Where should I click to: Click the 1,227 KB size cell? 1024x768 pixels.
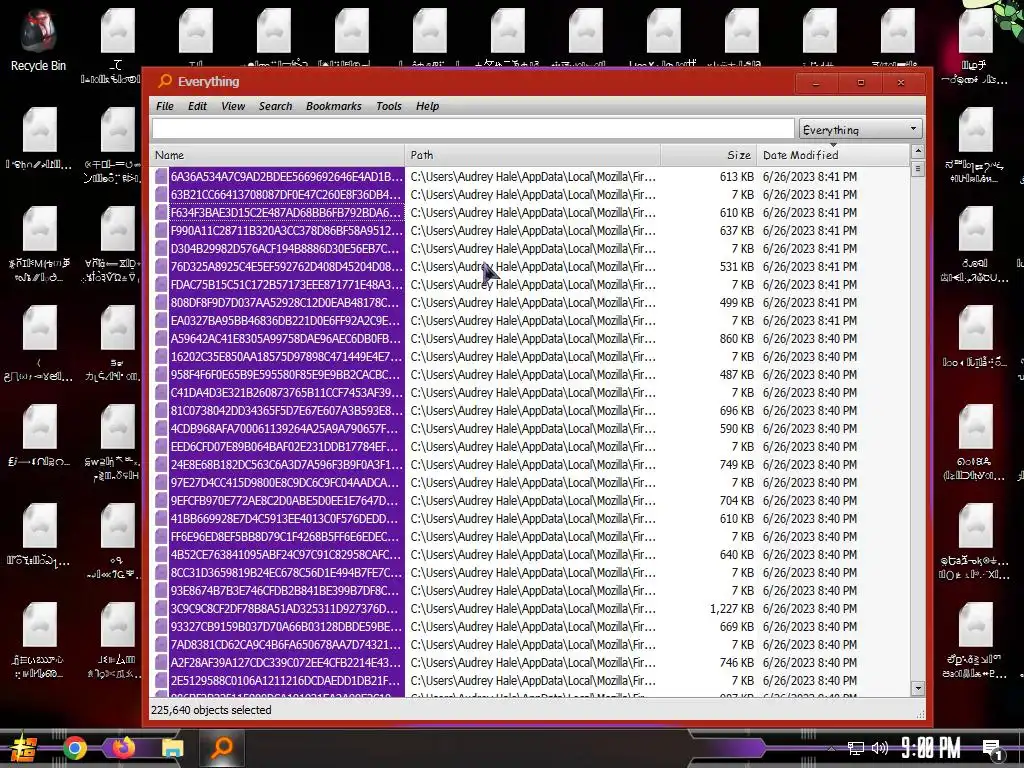[x=731, y=609]
